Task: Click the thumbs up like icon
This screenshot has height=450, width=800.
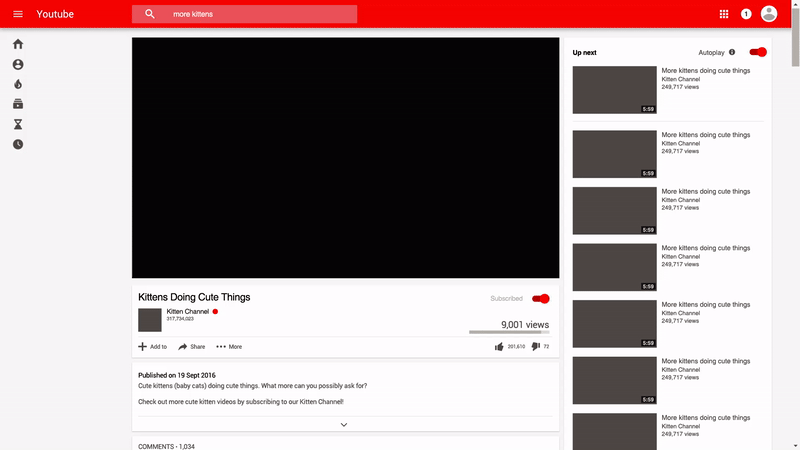Action: click(499, 346)
